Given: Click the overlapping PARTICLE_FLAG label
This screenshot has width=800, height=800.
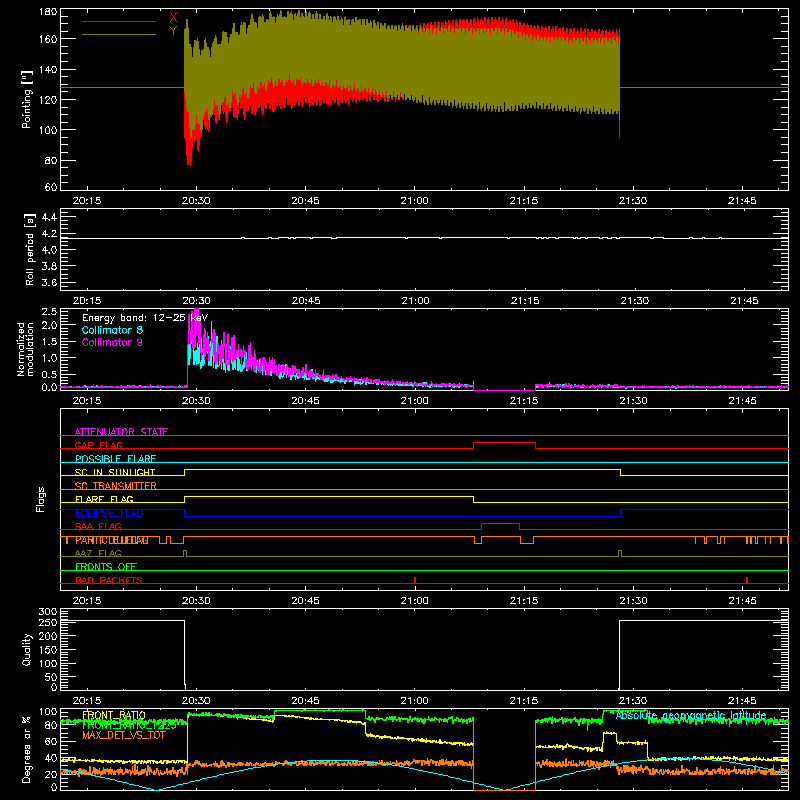Looking at the screenshot, I should [112, 540].
